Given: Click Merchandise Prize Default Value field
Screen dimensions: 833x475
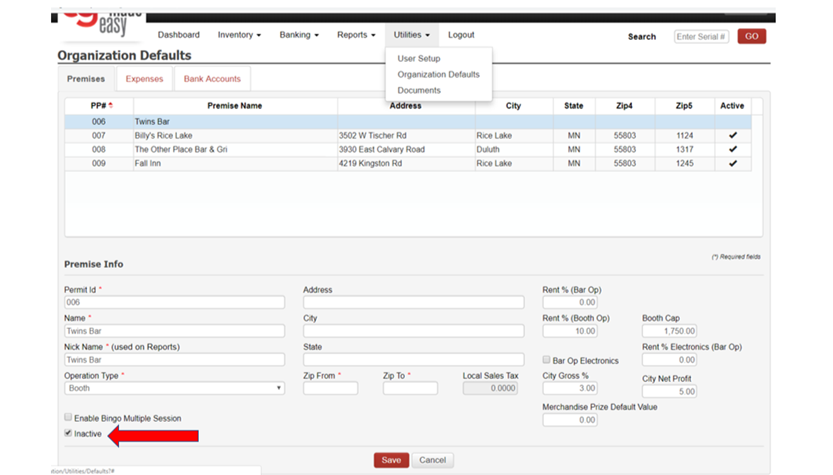Looking at the screenshot, I should [570, 420].
